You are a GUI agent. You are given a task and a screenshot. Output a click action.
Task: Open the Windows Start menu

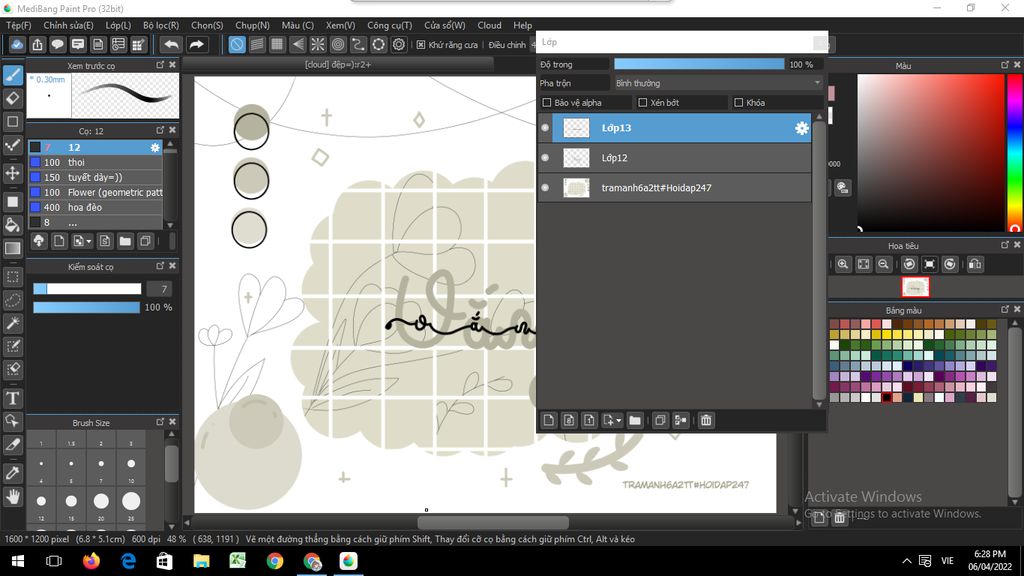coord(18,561)
